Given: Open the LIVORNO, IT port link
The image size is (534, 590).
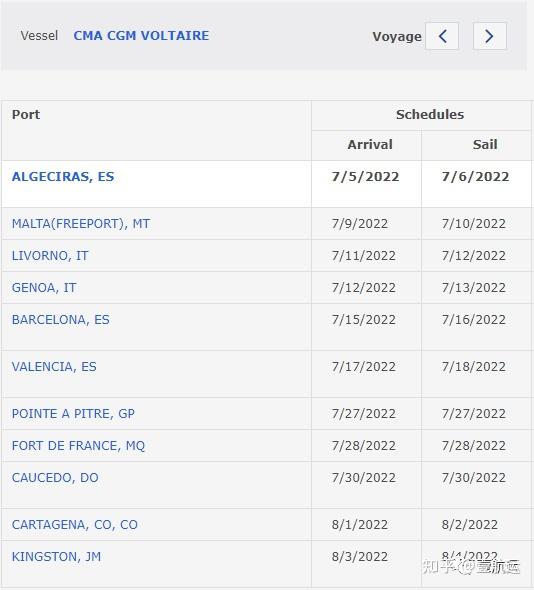Looking at the screenshot, I should 50,255.
